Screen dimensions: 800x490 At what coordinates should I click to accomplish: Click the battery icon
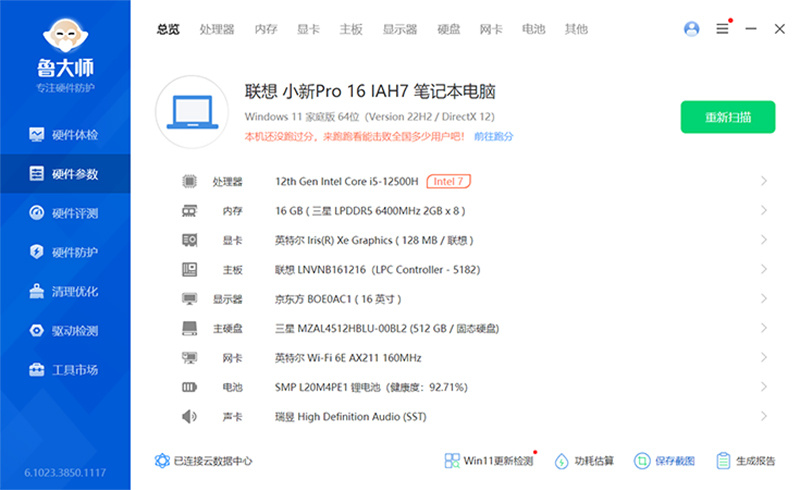[x=189, y=387]
